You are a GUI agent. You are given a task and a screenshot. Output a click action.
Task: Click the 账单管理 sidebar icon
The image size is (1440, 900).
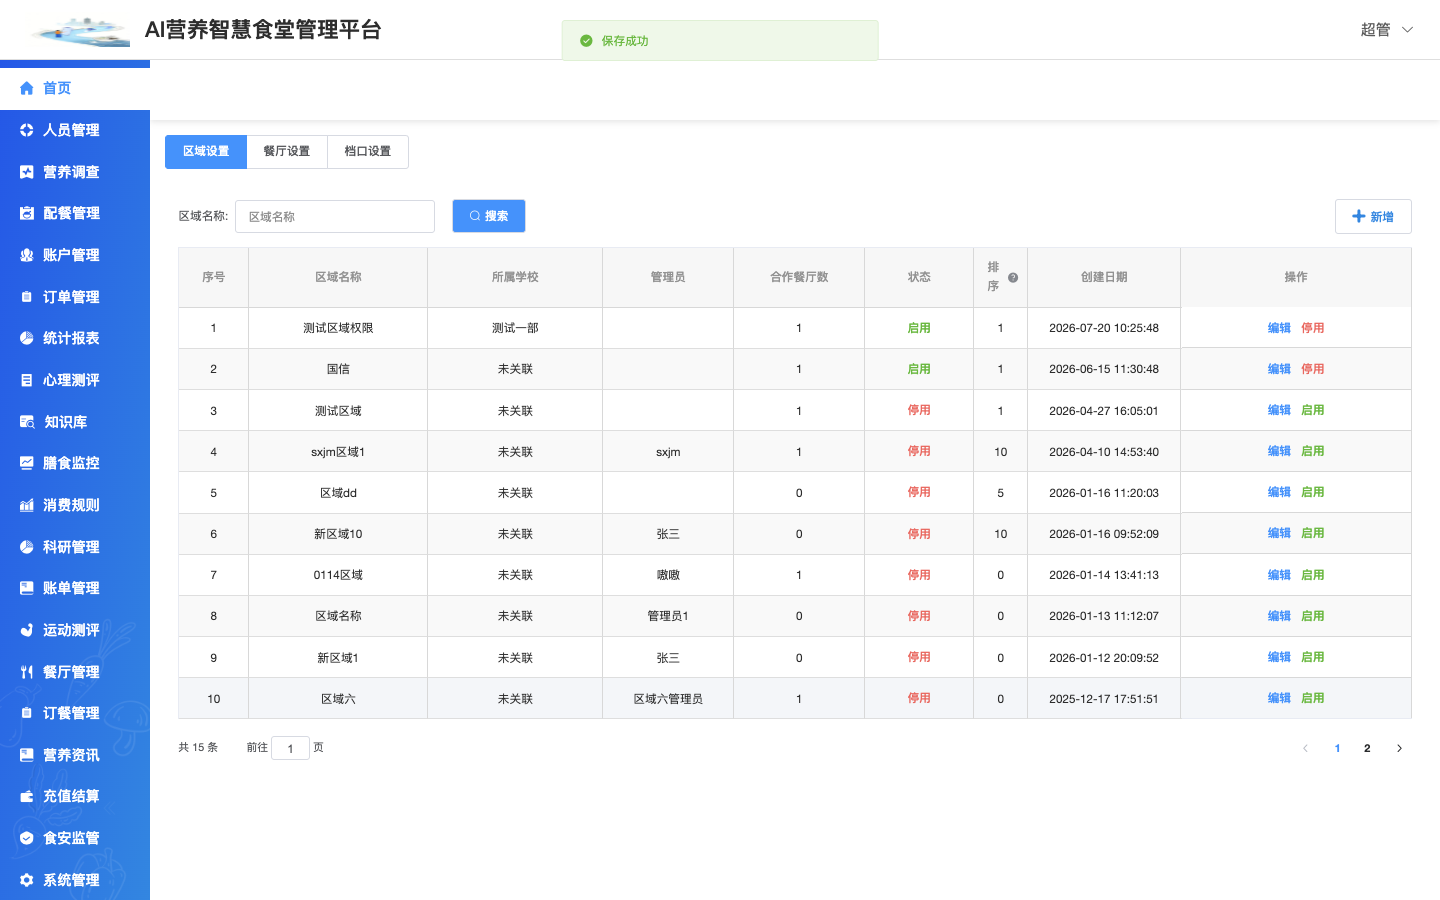(x=27, y=588)
